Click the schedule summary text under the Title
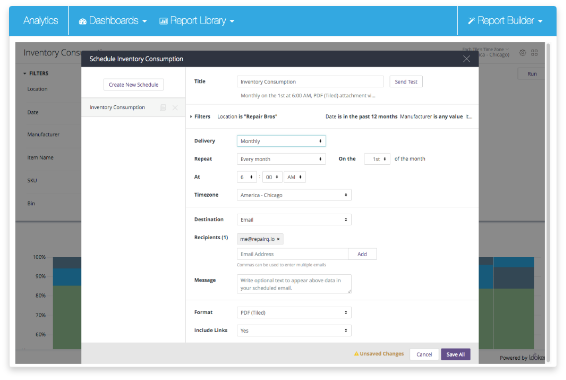Image resolution: width=566 pixels, height=380 pixels. pyautogui.click(x=308, y=96)
